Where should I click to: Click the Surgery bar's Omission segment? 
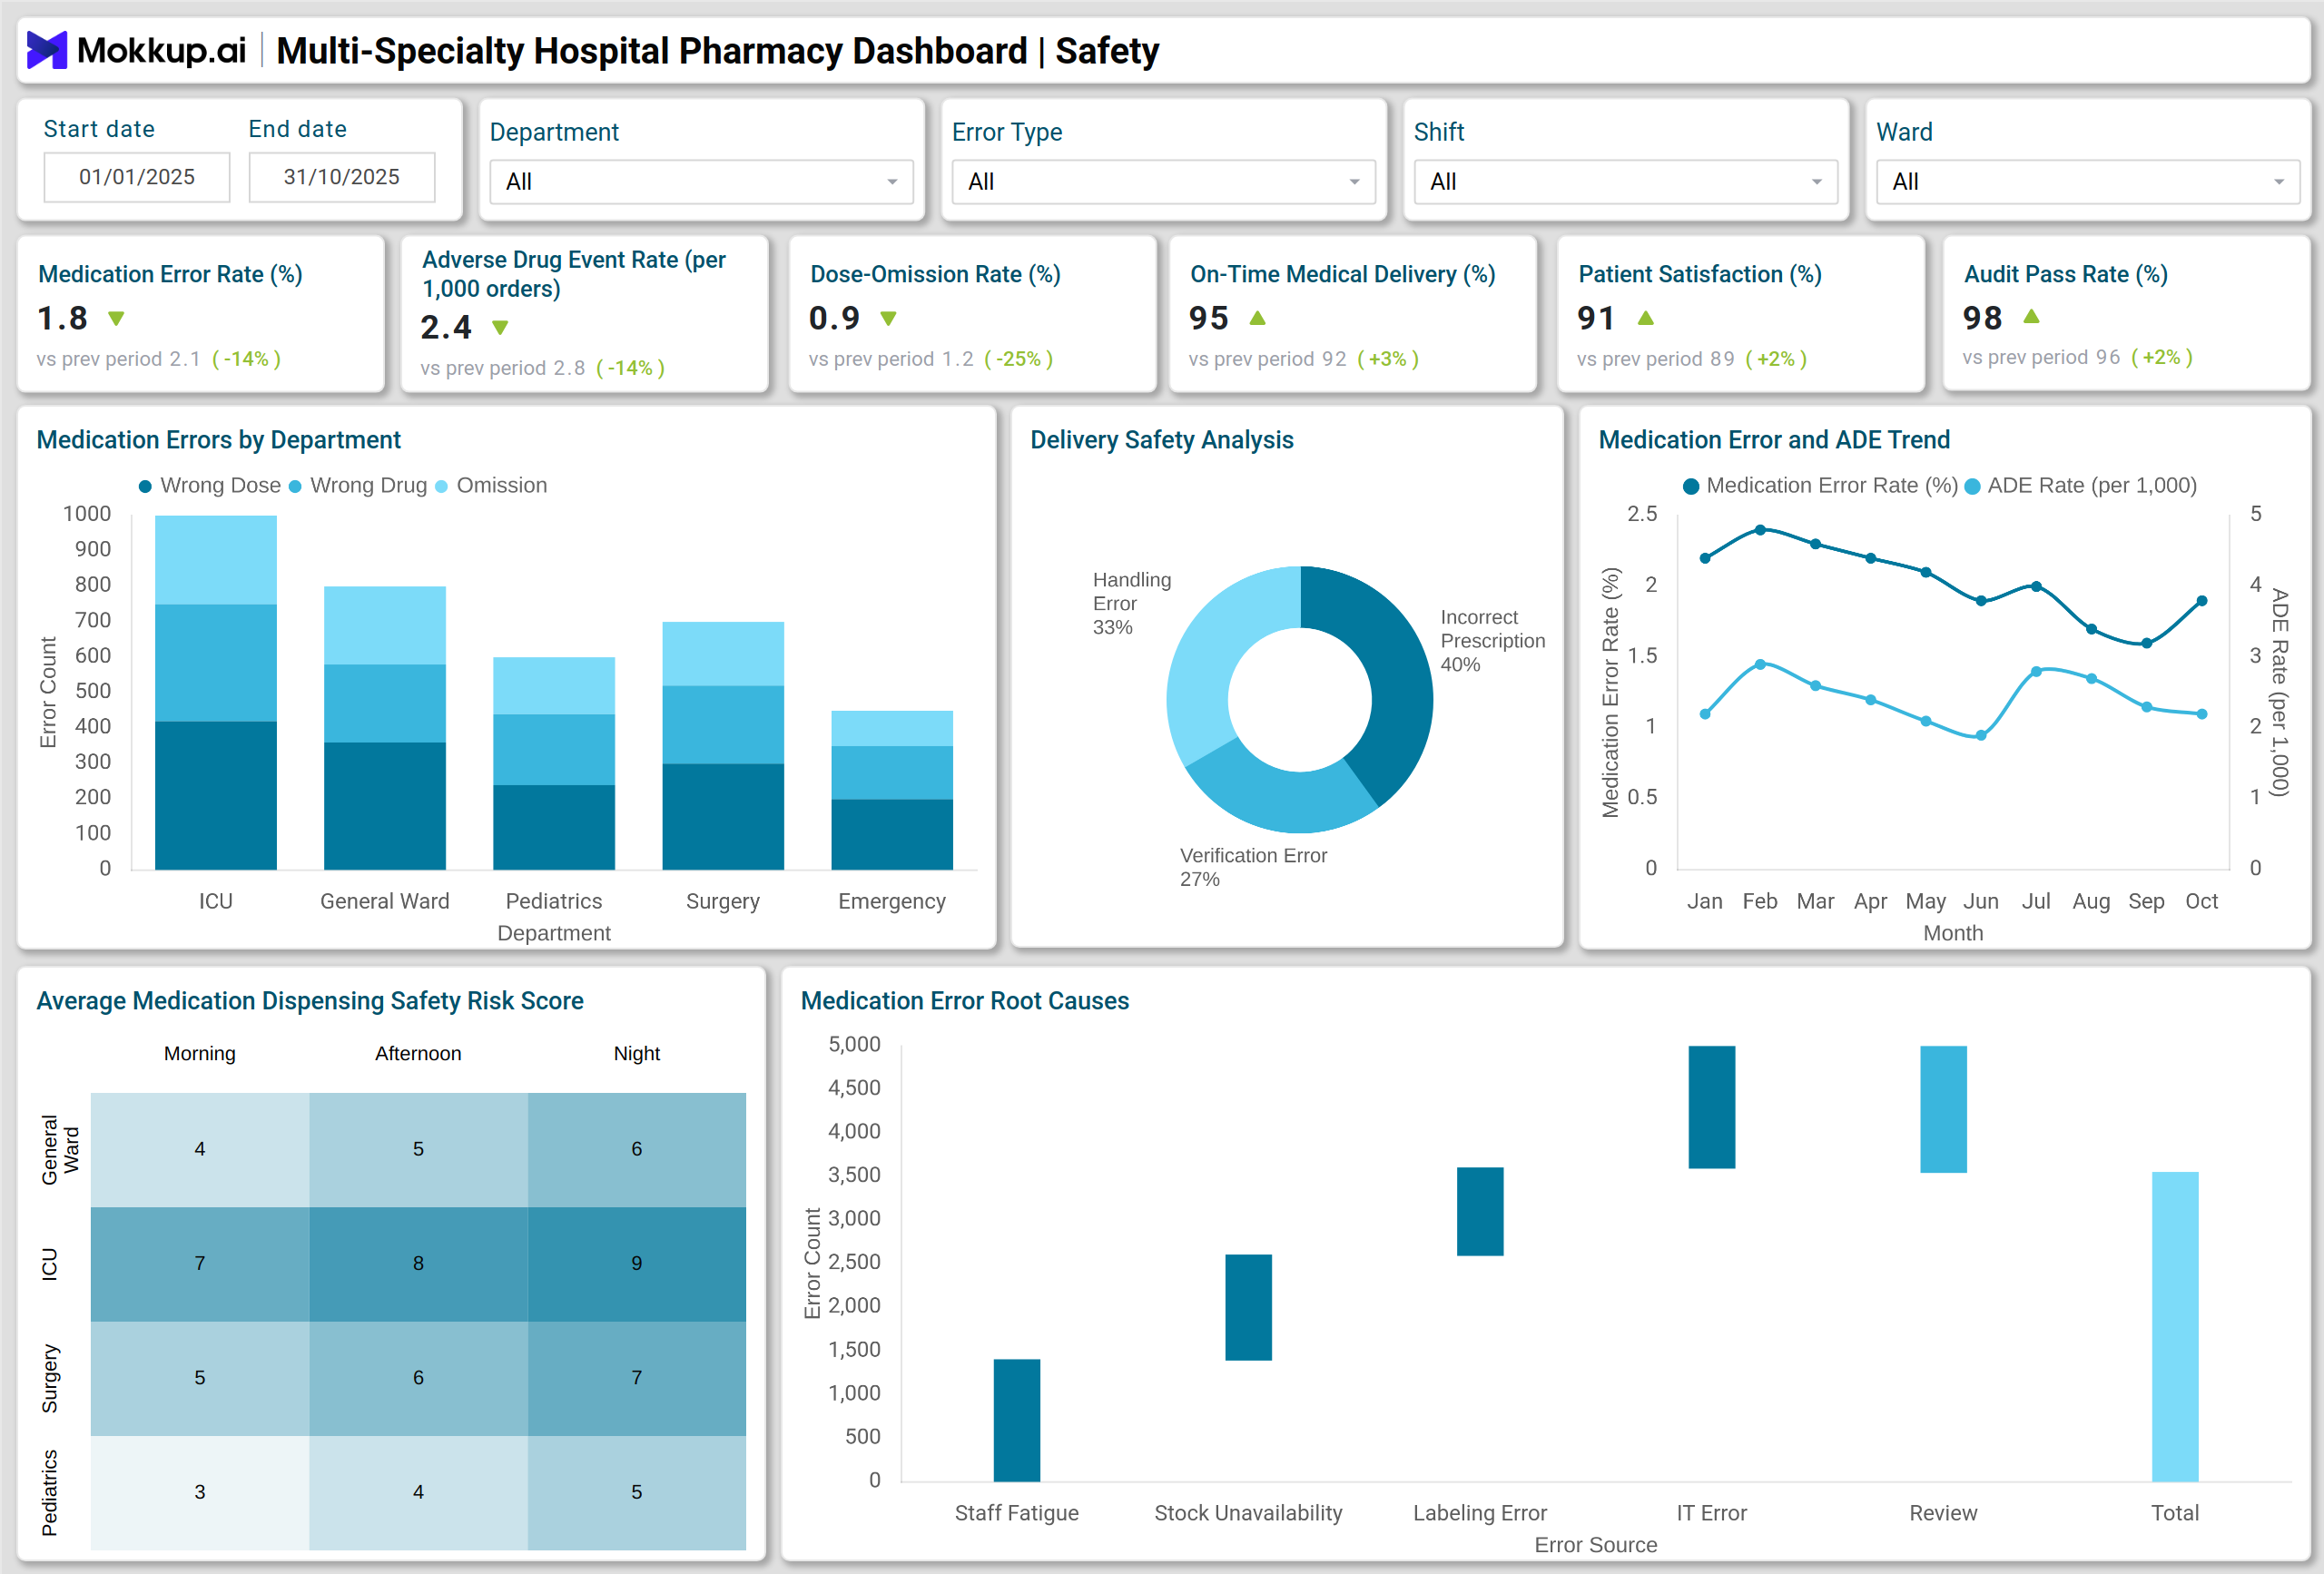click(x=723, y=654)
